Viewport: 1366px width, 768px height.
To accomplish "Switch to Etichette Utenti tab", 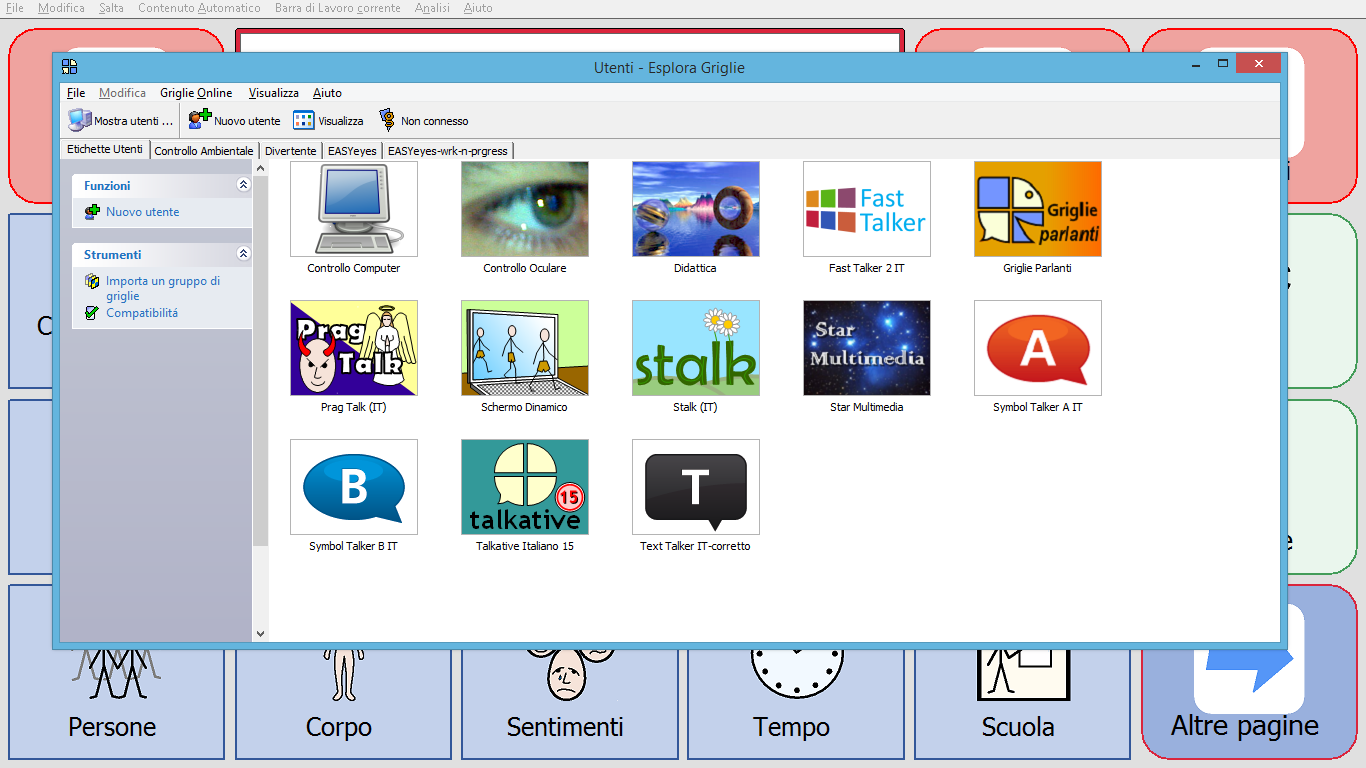I will (105, 149).
